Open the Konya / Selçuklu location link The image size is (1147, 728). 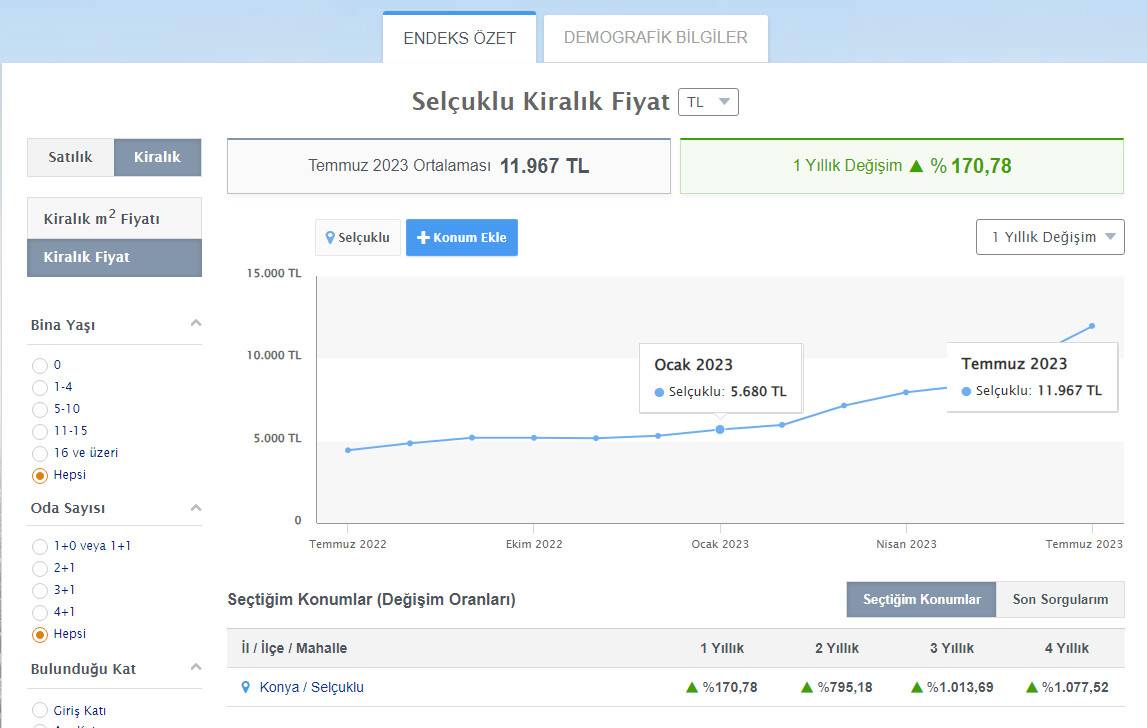(x=311, y=687)
